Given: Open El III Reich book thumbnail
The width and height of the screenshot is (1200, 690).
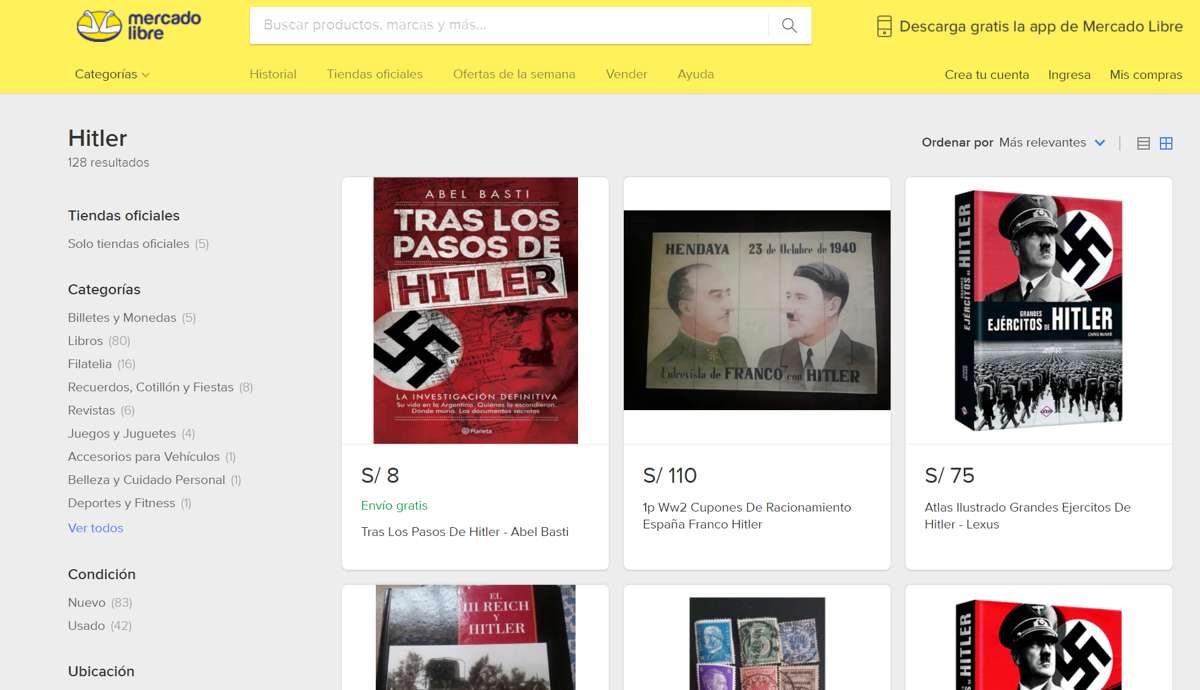Looking at the screenshot, I should pos(475,637).
